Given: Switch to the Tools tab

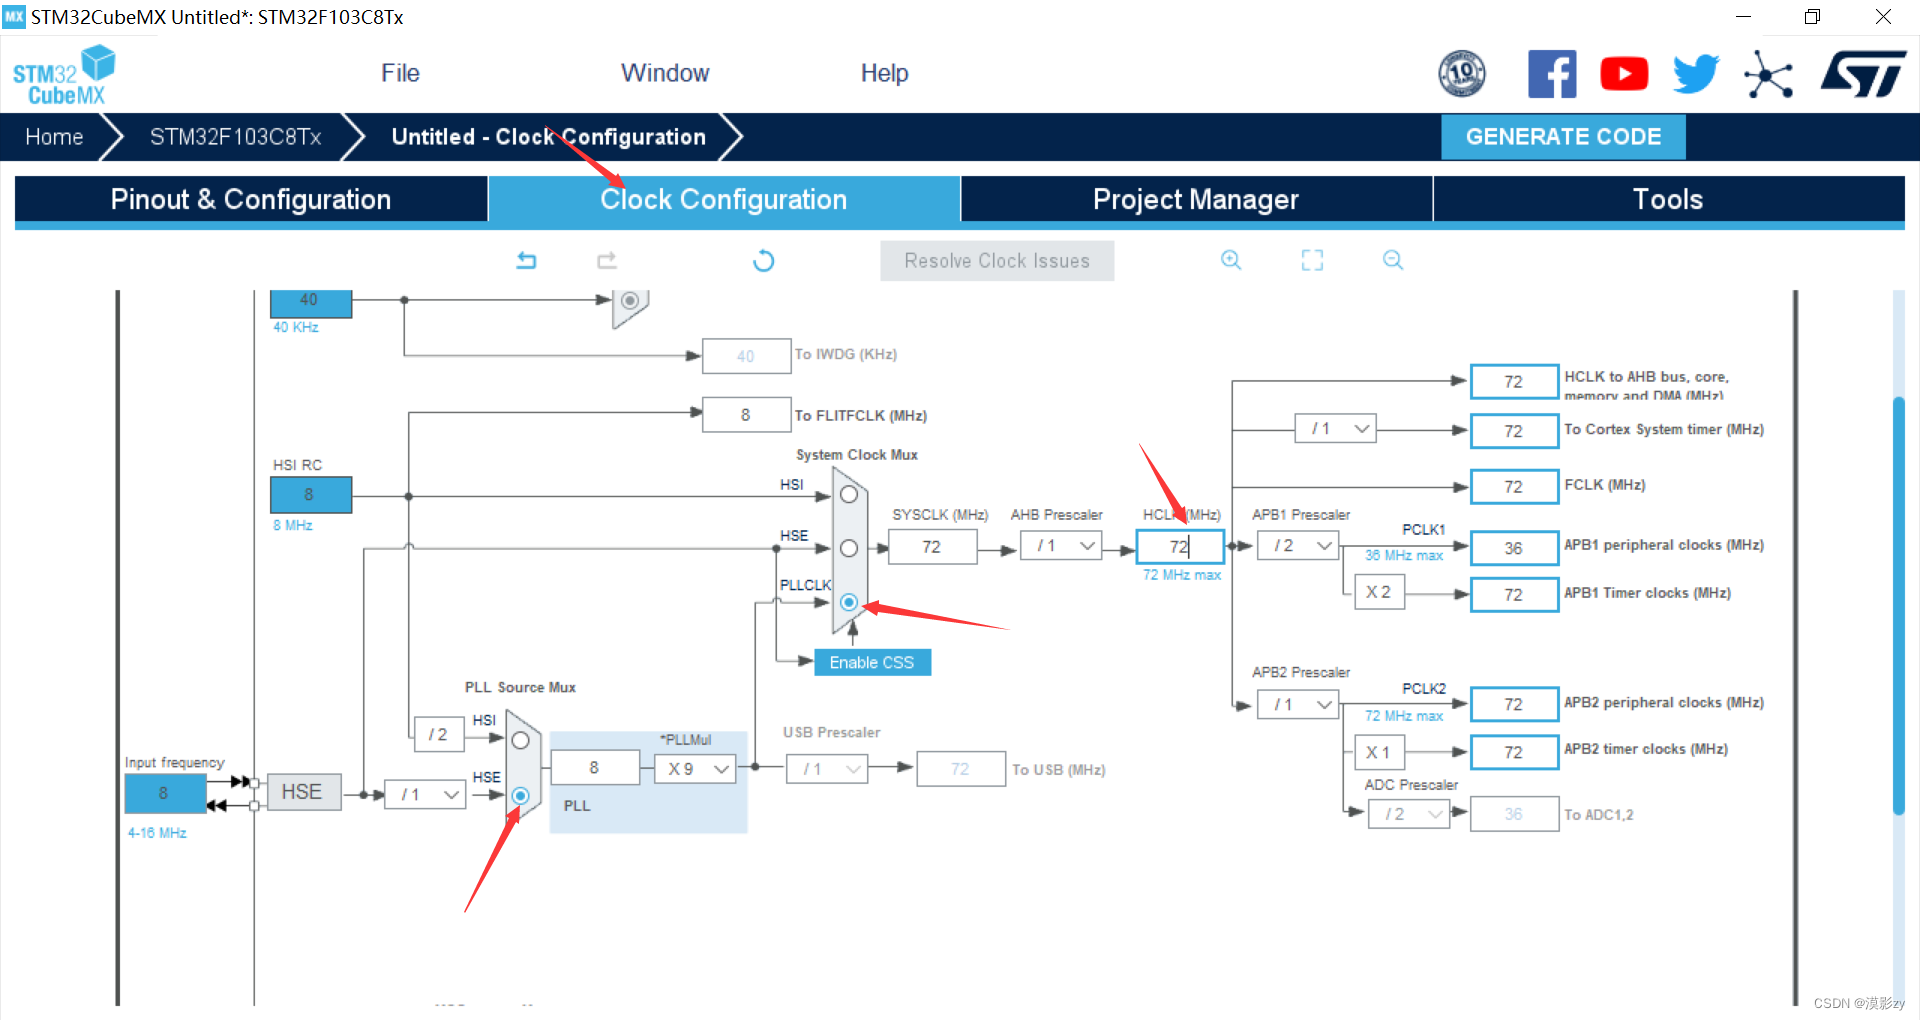Looking at the screenshot, I should pos(1668,199).
